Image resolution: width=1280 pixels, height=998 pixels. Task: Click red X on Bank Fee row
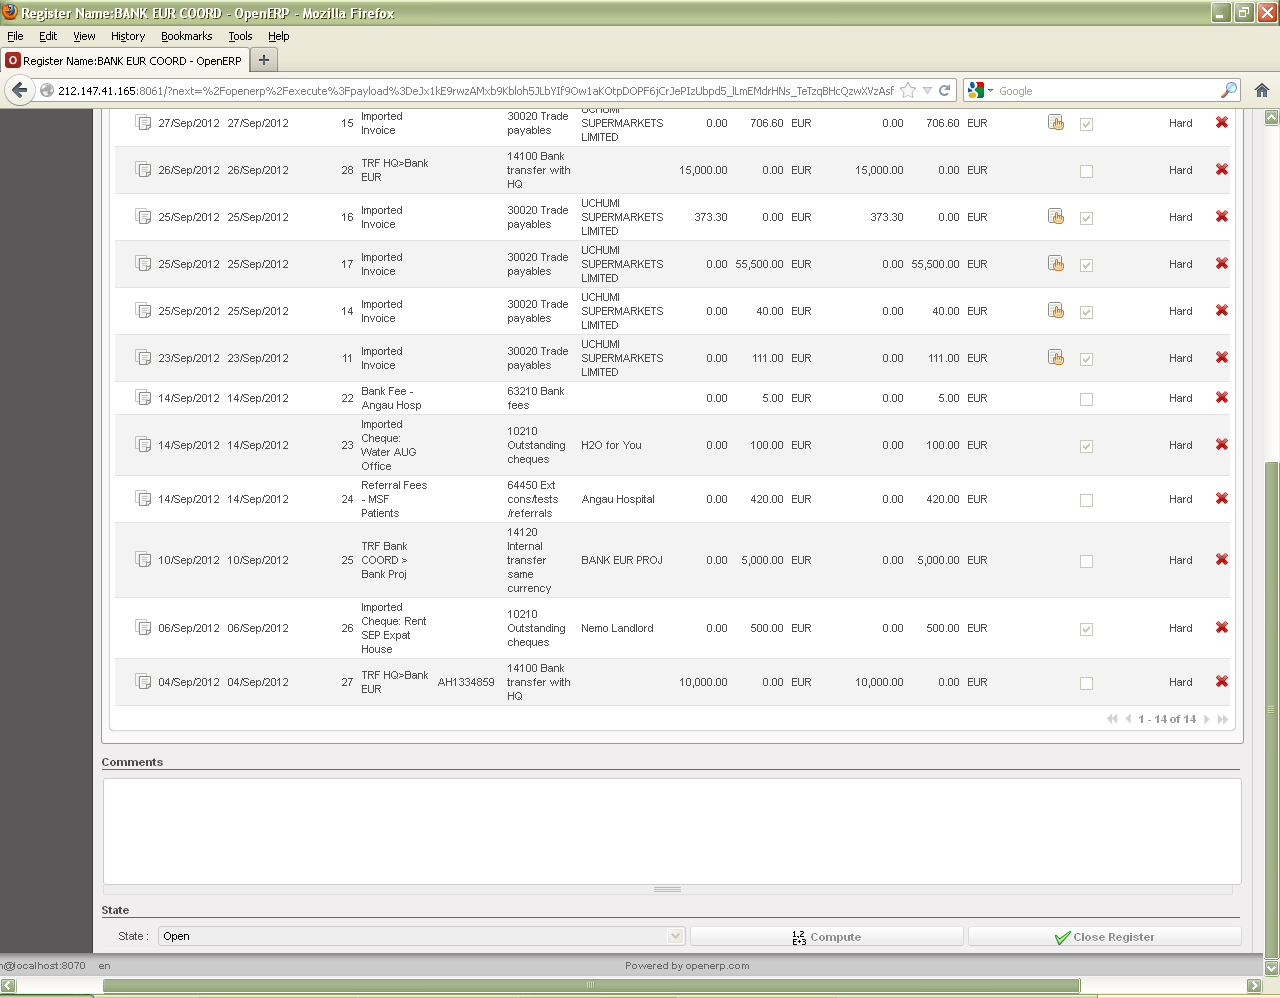coord(1221,398)
